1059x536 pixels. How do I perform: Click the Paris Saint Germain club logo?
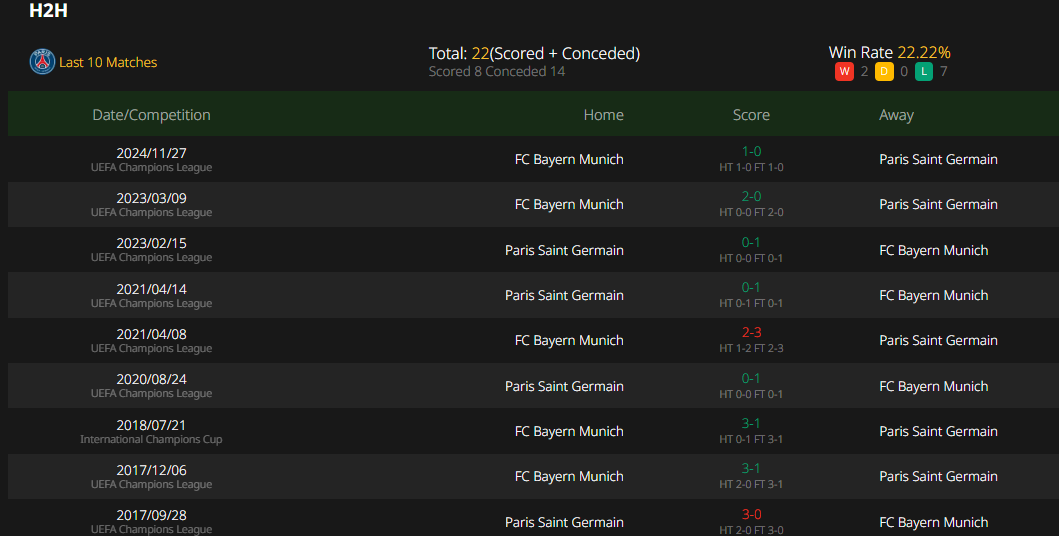[42, 62]
